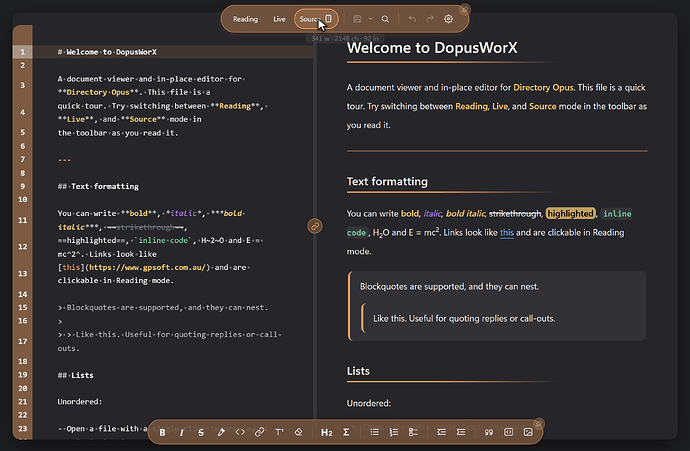Image resolution: width=690 pixels, height=451 pixels.
Task: Clear formatting with the eraser icon
Action: pos(298,432)
